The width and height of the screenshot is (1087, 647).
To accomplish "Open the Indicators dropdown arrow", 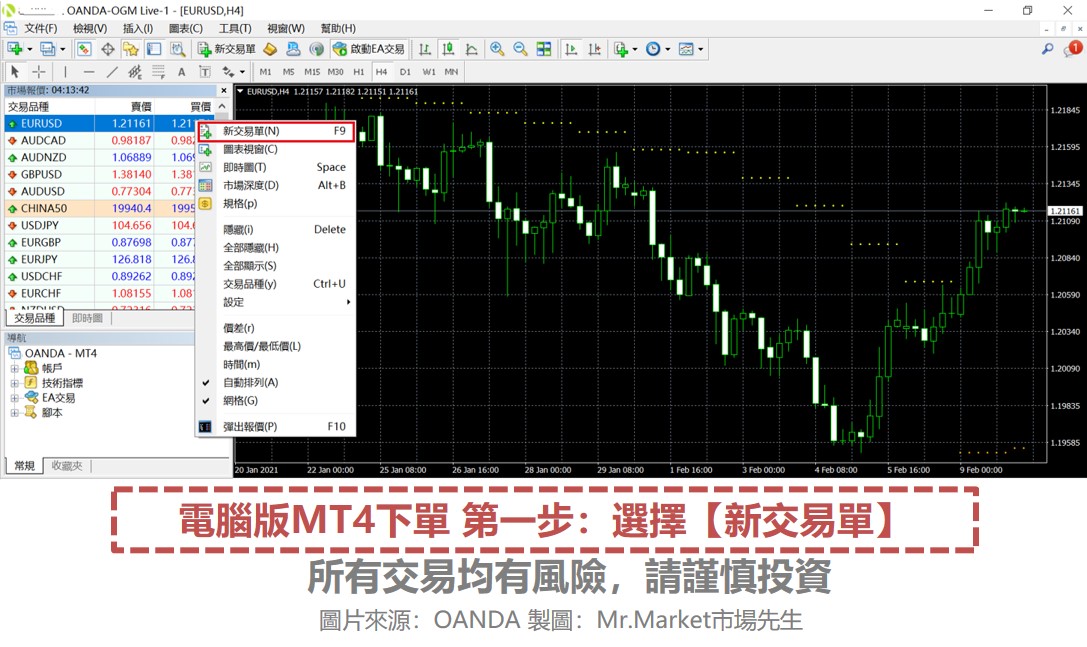I will [635, 49].
